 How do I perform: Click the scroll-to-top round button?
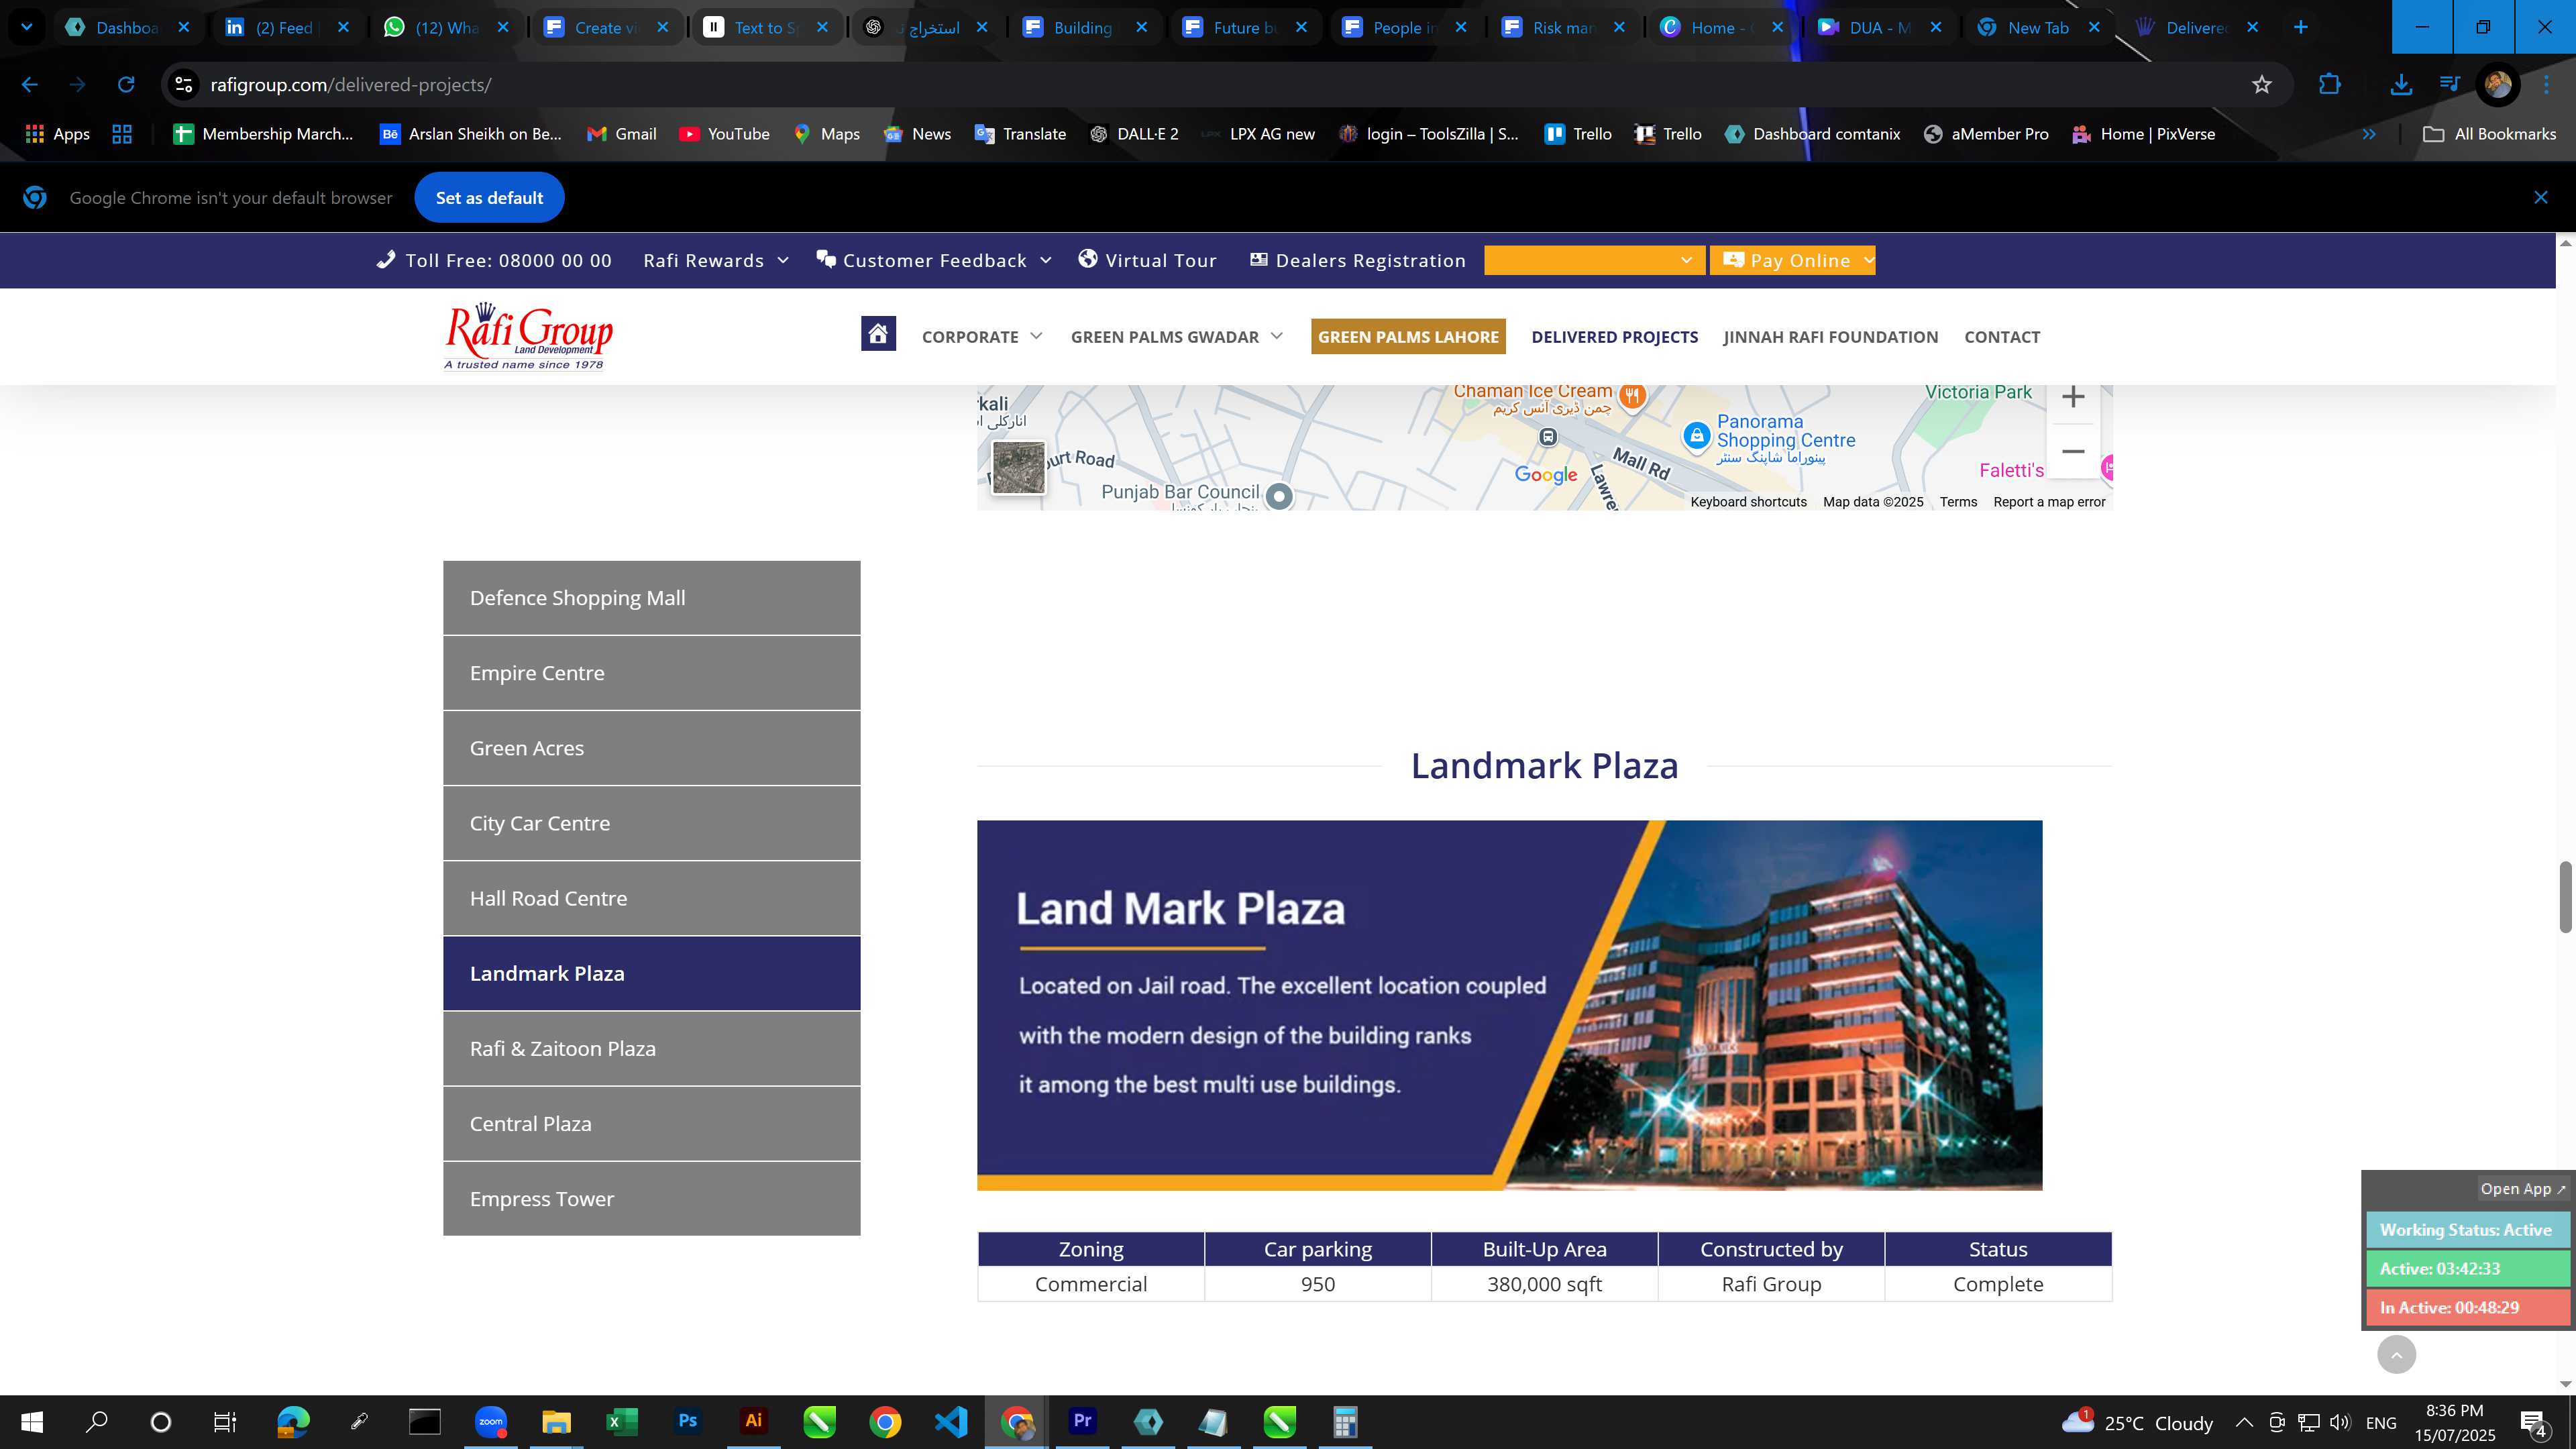coord(2396,1354)
